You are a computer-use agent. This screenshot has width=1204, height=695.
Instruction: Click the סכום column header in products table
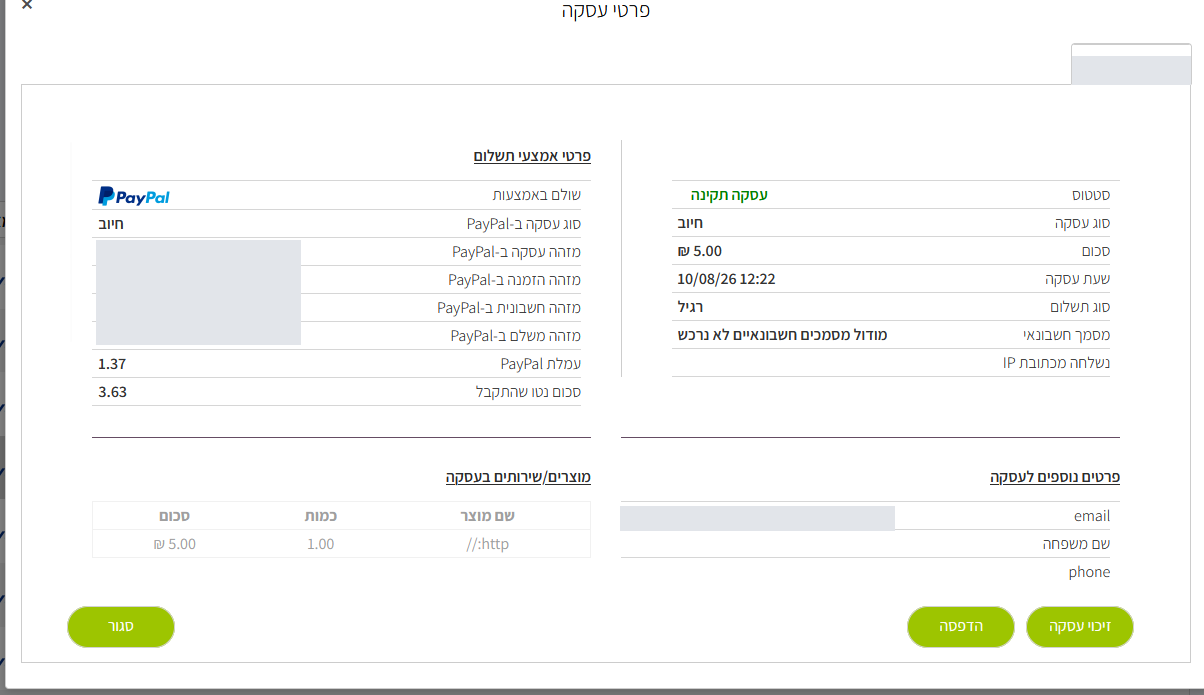pyautogui.click(x=175, y=516)
